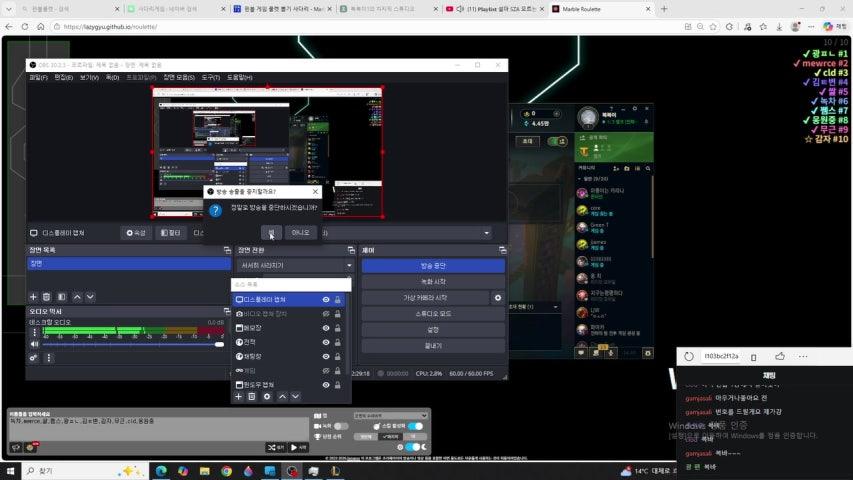Switch to Marble Roulette browser tab

pos(601,9)
